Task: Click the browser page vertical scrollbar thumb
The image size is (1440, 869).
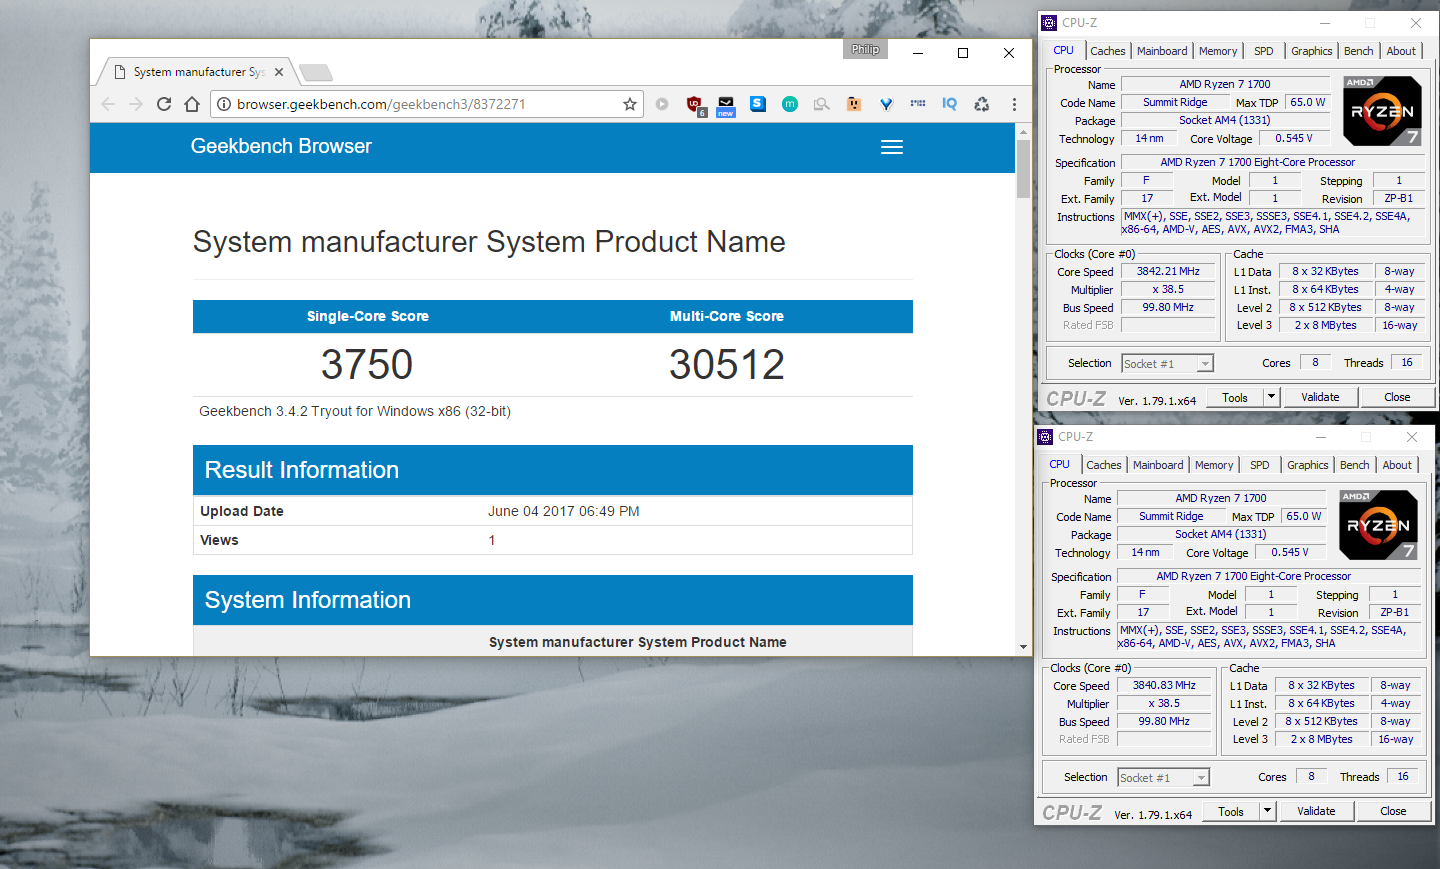Action: [1023, 168]
